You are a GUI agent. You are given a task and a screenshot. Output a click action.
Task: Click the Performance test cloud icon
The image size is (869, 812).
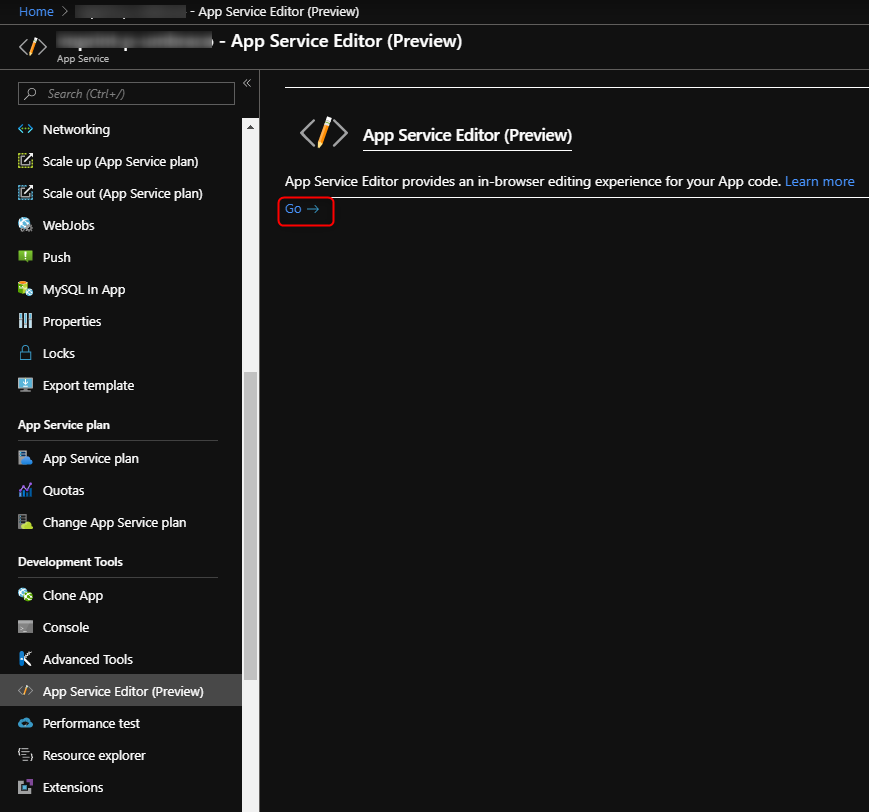click(26, 723)
